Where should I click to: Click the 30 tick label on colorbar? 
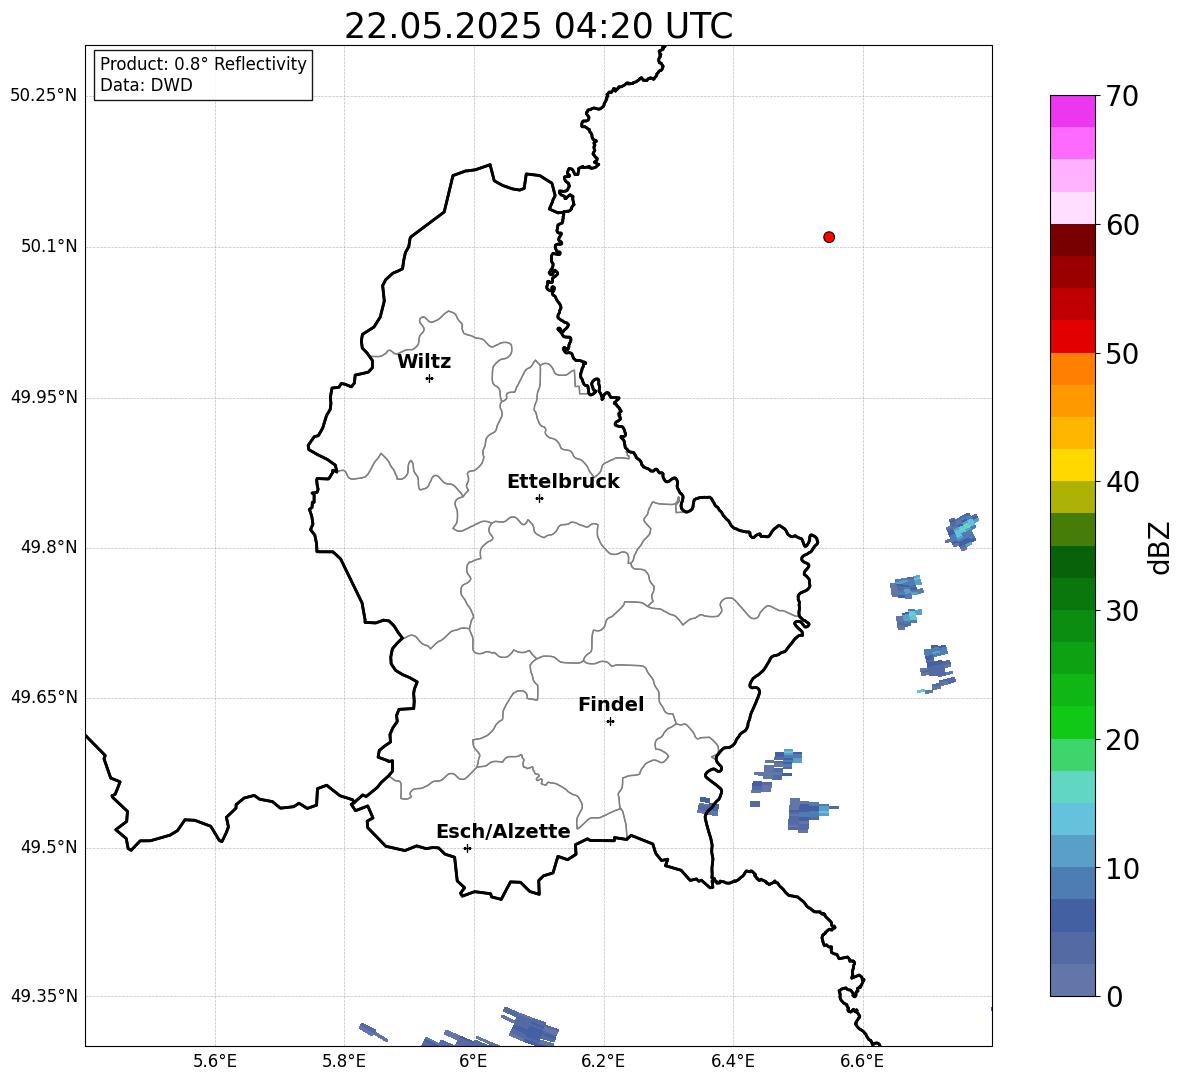(x=1122, y=611)
